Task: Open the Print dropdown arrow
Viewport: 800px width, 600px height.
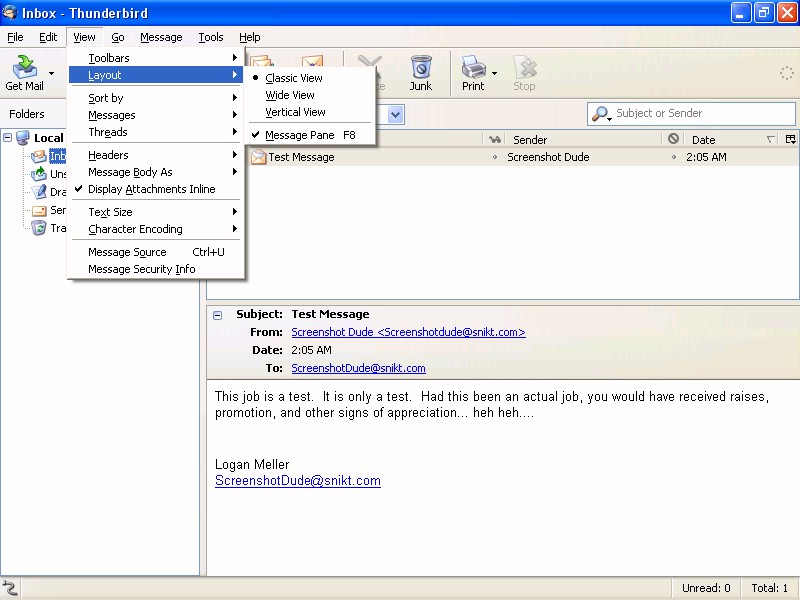Action: (x=494, y=73)
